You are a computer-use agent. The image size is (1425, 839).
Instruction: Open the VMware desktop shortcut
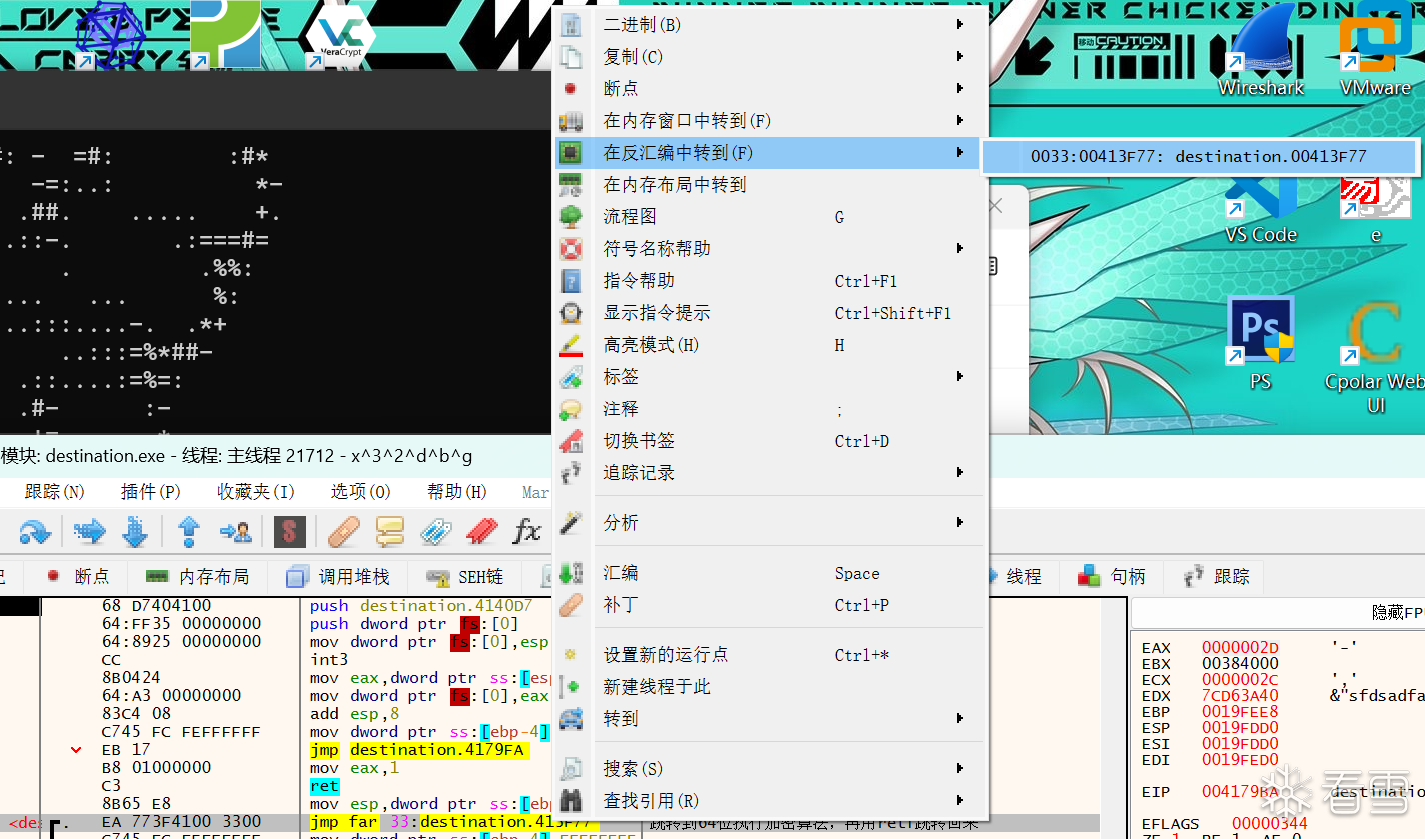[1376, 50]
